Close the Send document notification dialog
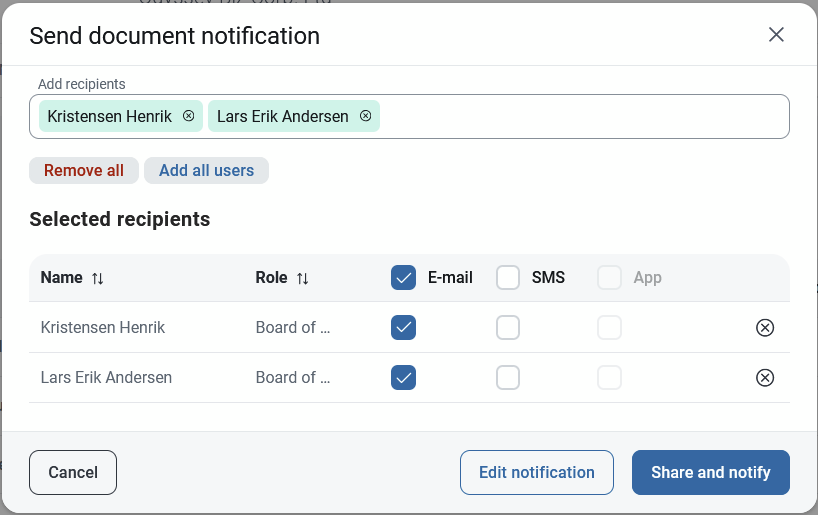This screenshot has width=818, height=515. [776, 35]
